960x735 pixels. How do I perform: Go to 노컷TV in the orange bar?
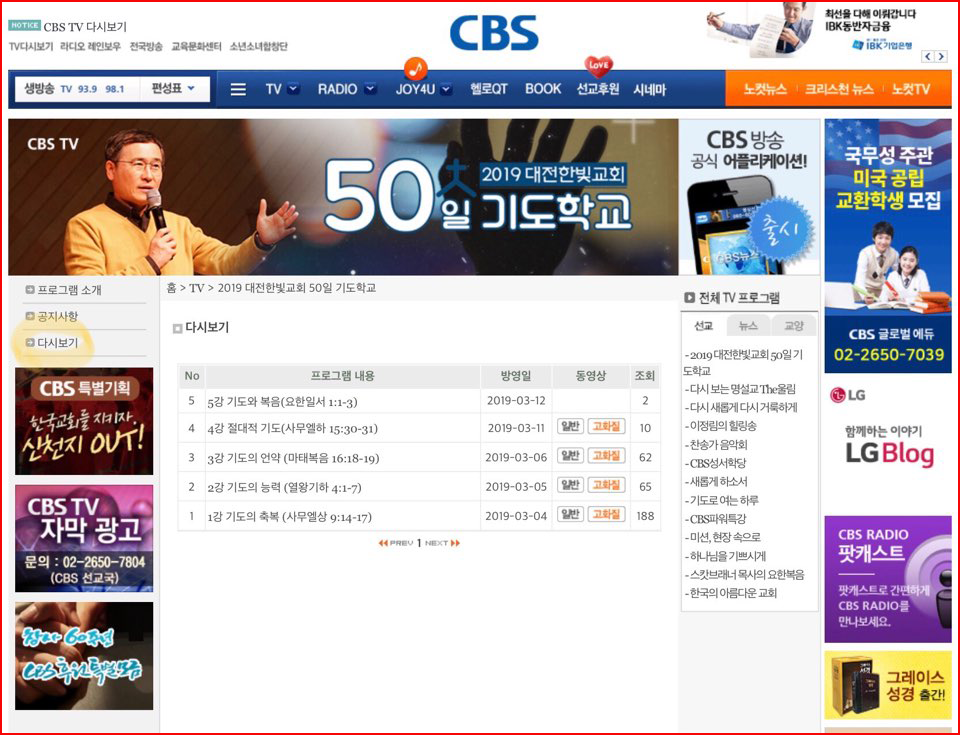click(910, 89)
